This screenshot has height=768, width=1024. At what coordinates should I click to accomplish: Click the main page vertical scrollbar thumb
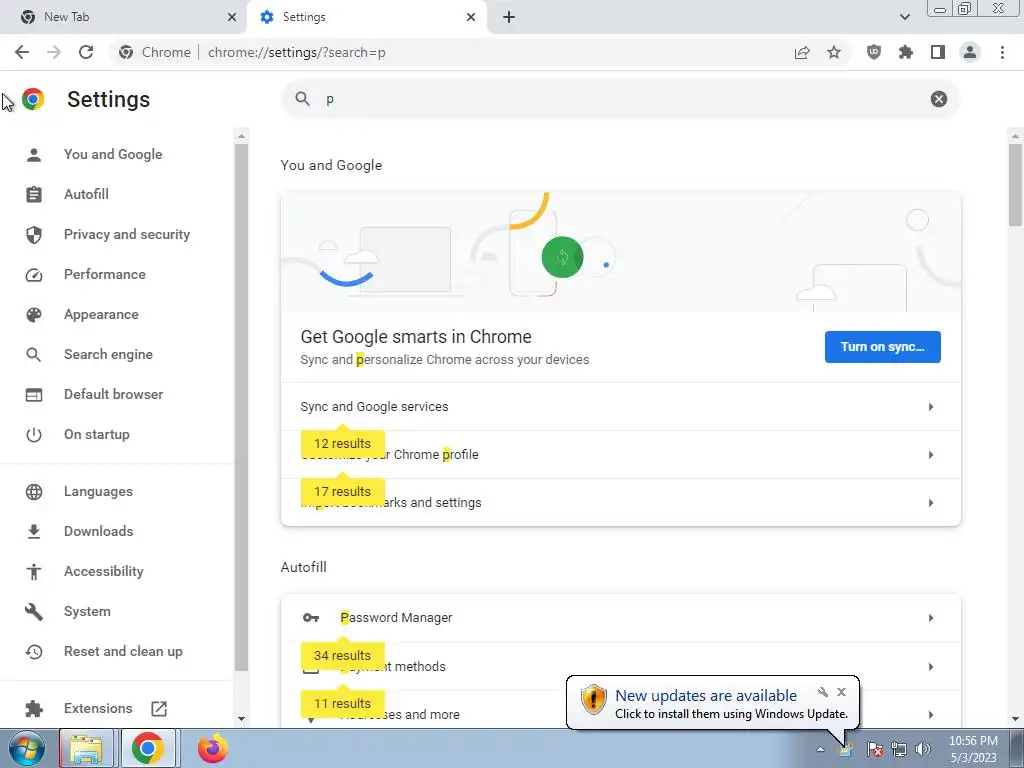tap(1015, 185)
